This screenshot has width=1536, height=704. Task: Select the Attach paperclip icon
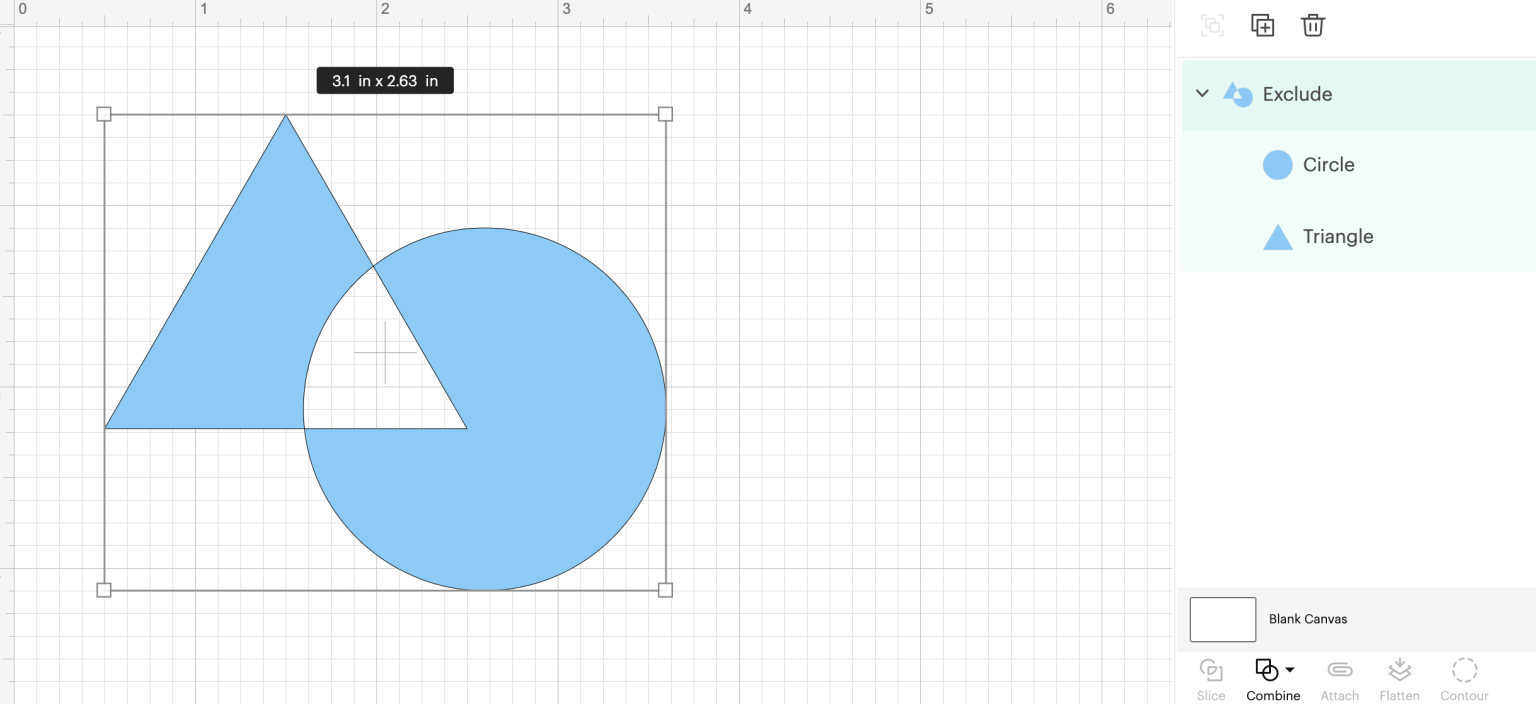[x=1339, y=670]
